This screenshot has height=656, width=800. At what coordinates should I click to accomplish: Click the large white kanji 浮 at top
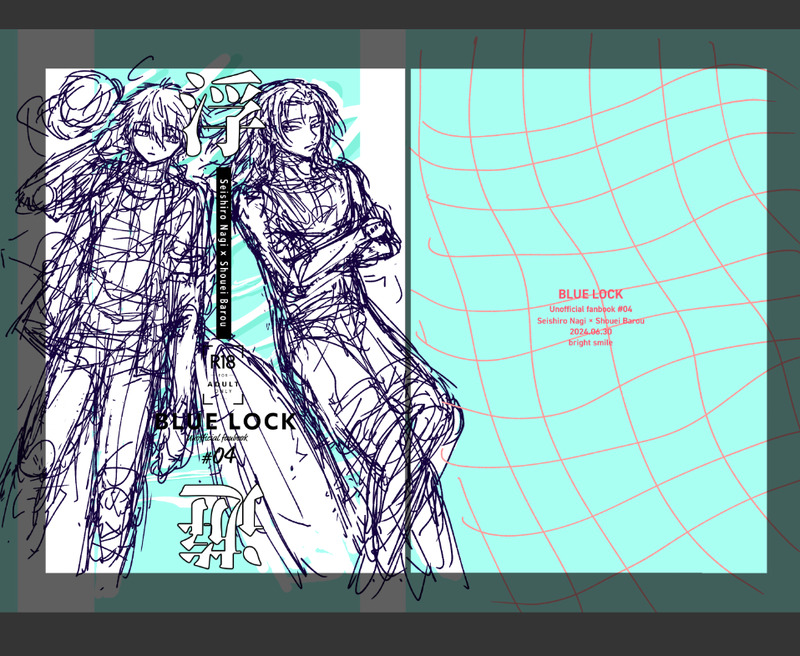pos(223,113)
